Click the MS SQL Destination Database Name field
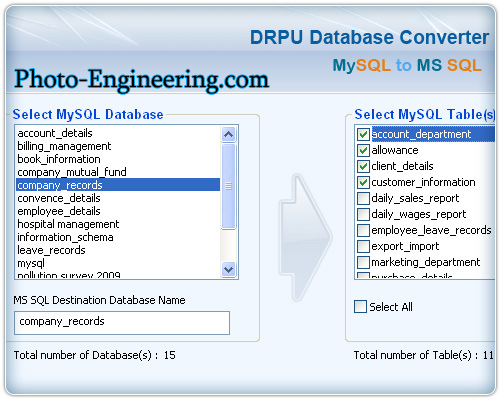500x400 pixels. coord(122,323)
